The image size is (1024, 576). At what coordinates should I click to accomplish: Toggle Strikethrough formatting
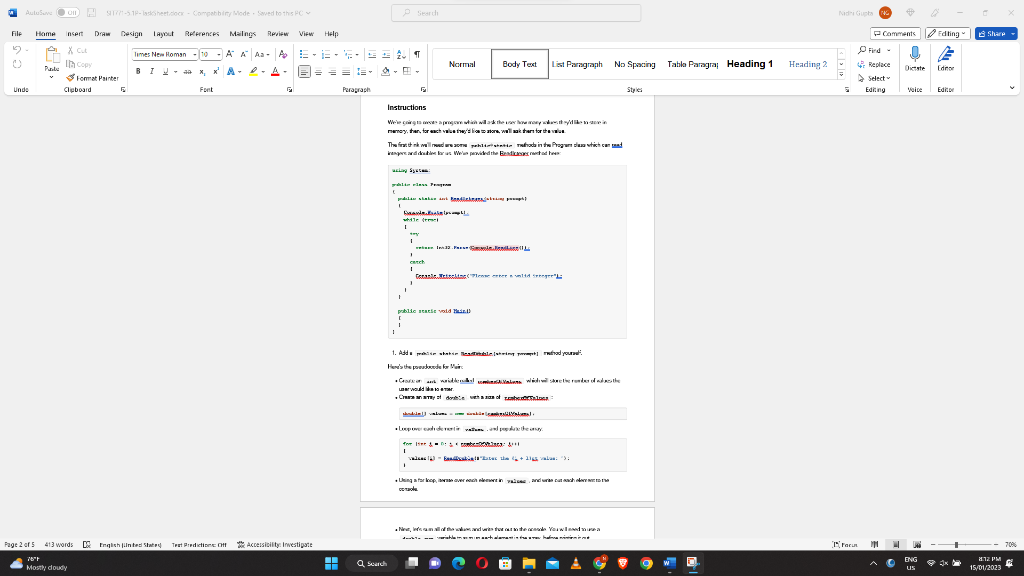coord(187,71)
